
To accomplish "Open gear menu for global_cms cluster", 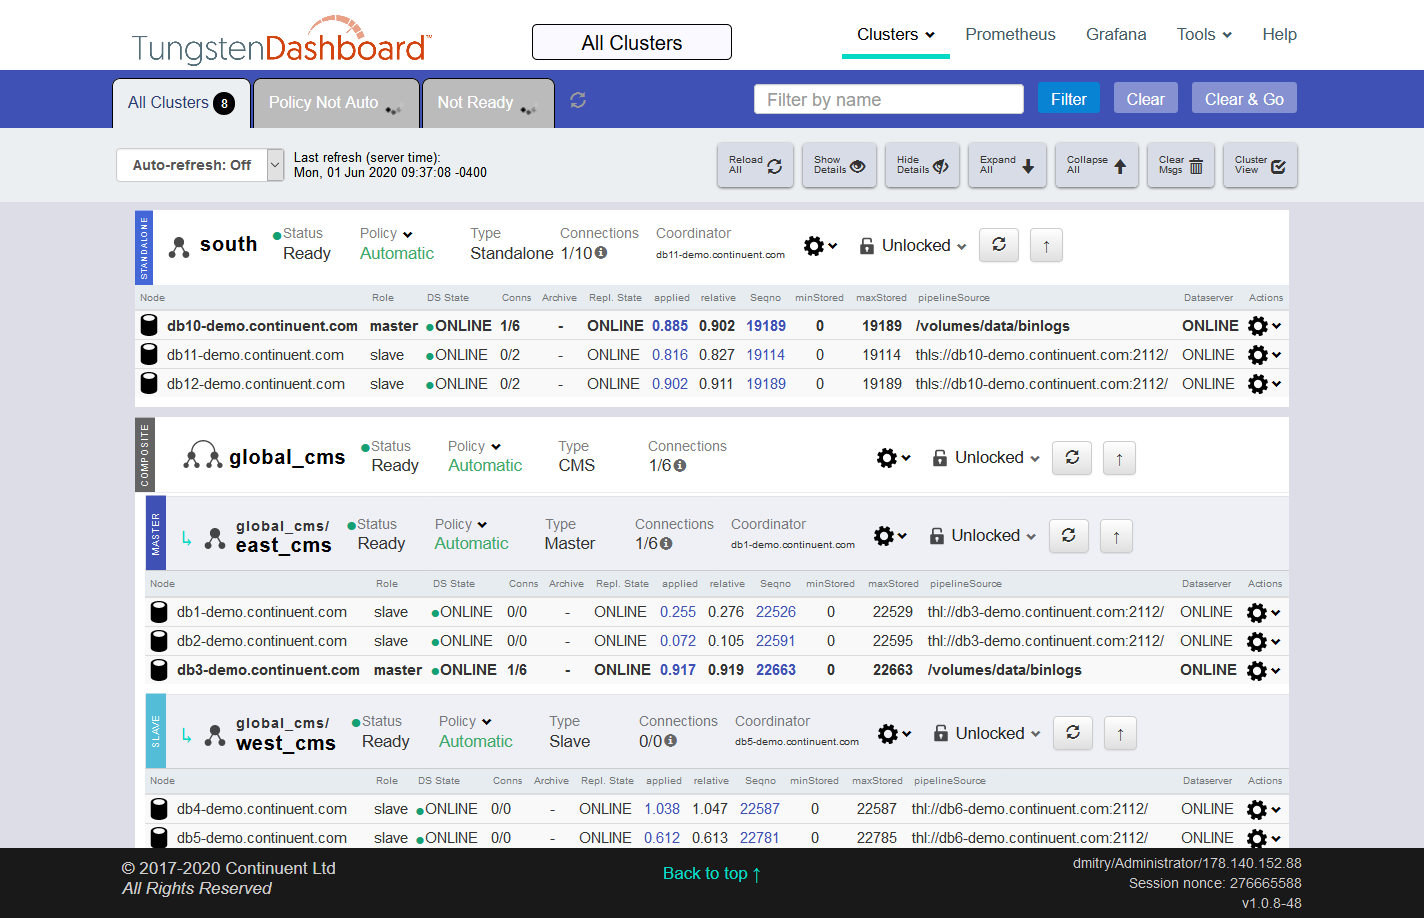I will pos(893,458).
